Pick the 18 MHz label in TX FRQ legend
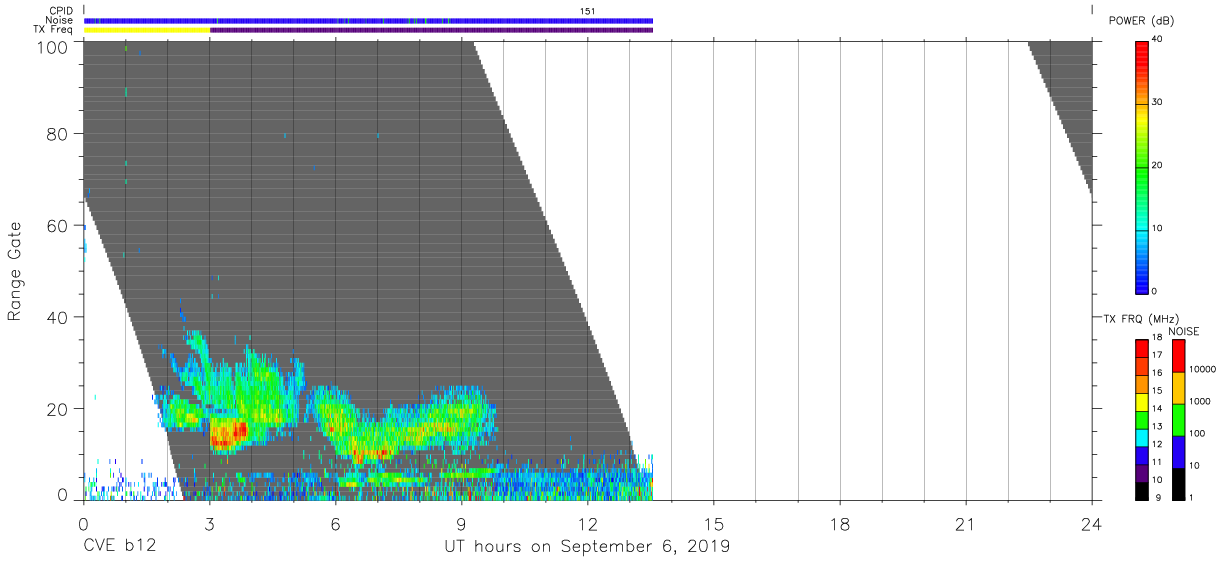The height and width of the screenshot is (567, 1228). (x=1157, y=338)
